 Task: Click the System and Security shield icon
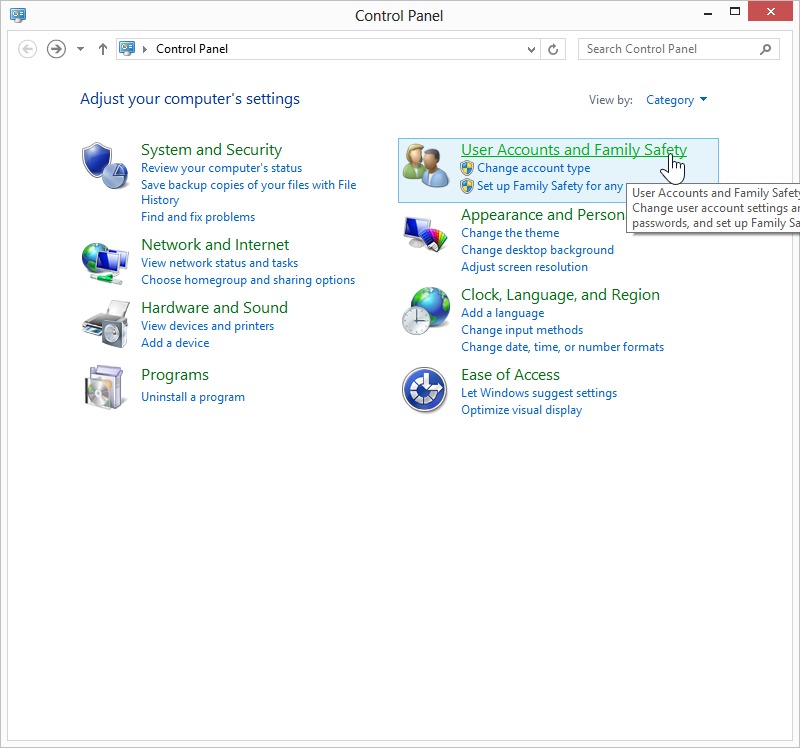[x=105, y=166]
